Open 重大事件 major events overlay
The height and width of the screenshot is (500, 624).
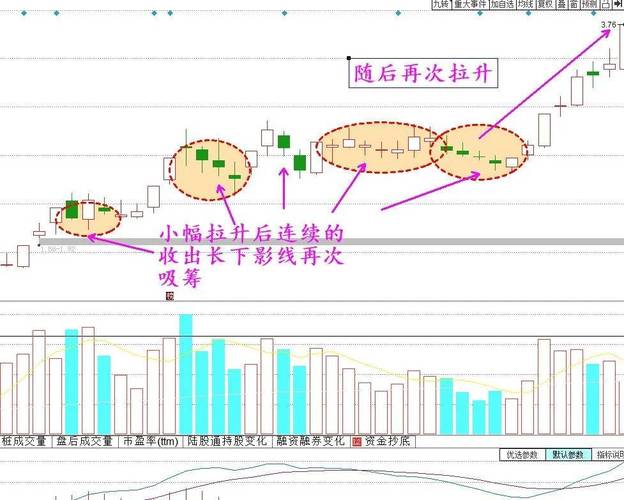click(x=469, y=5)
